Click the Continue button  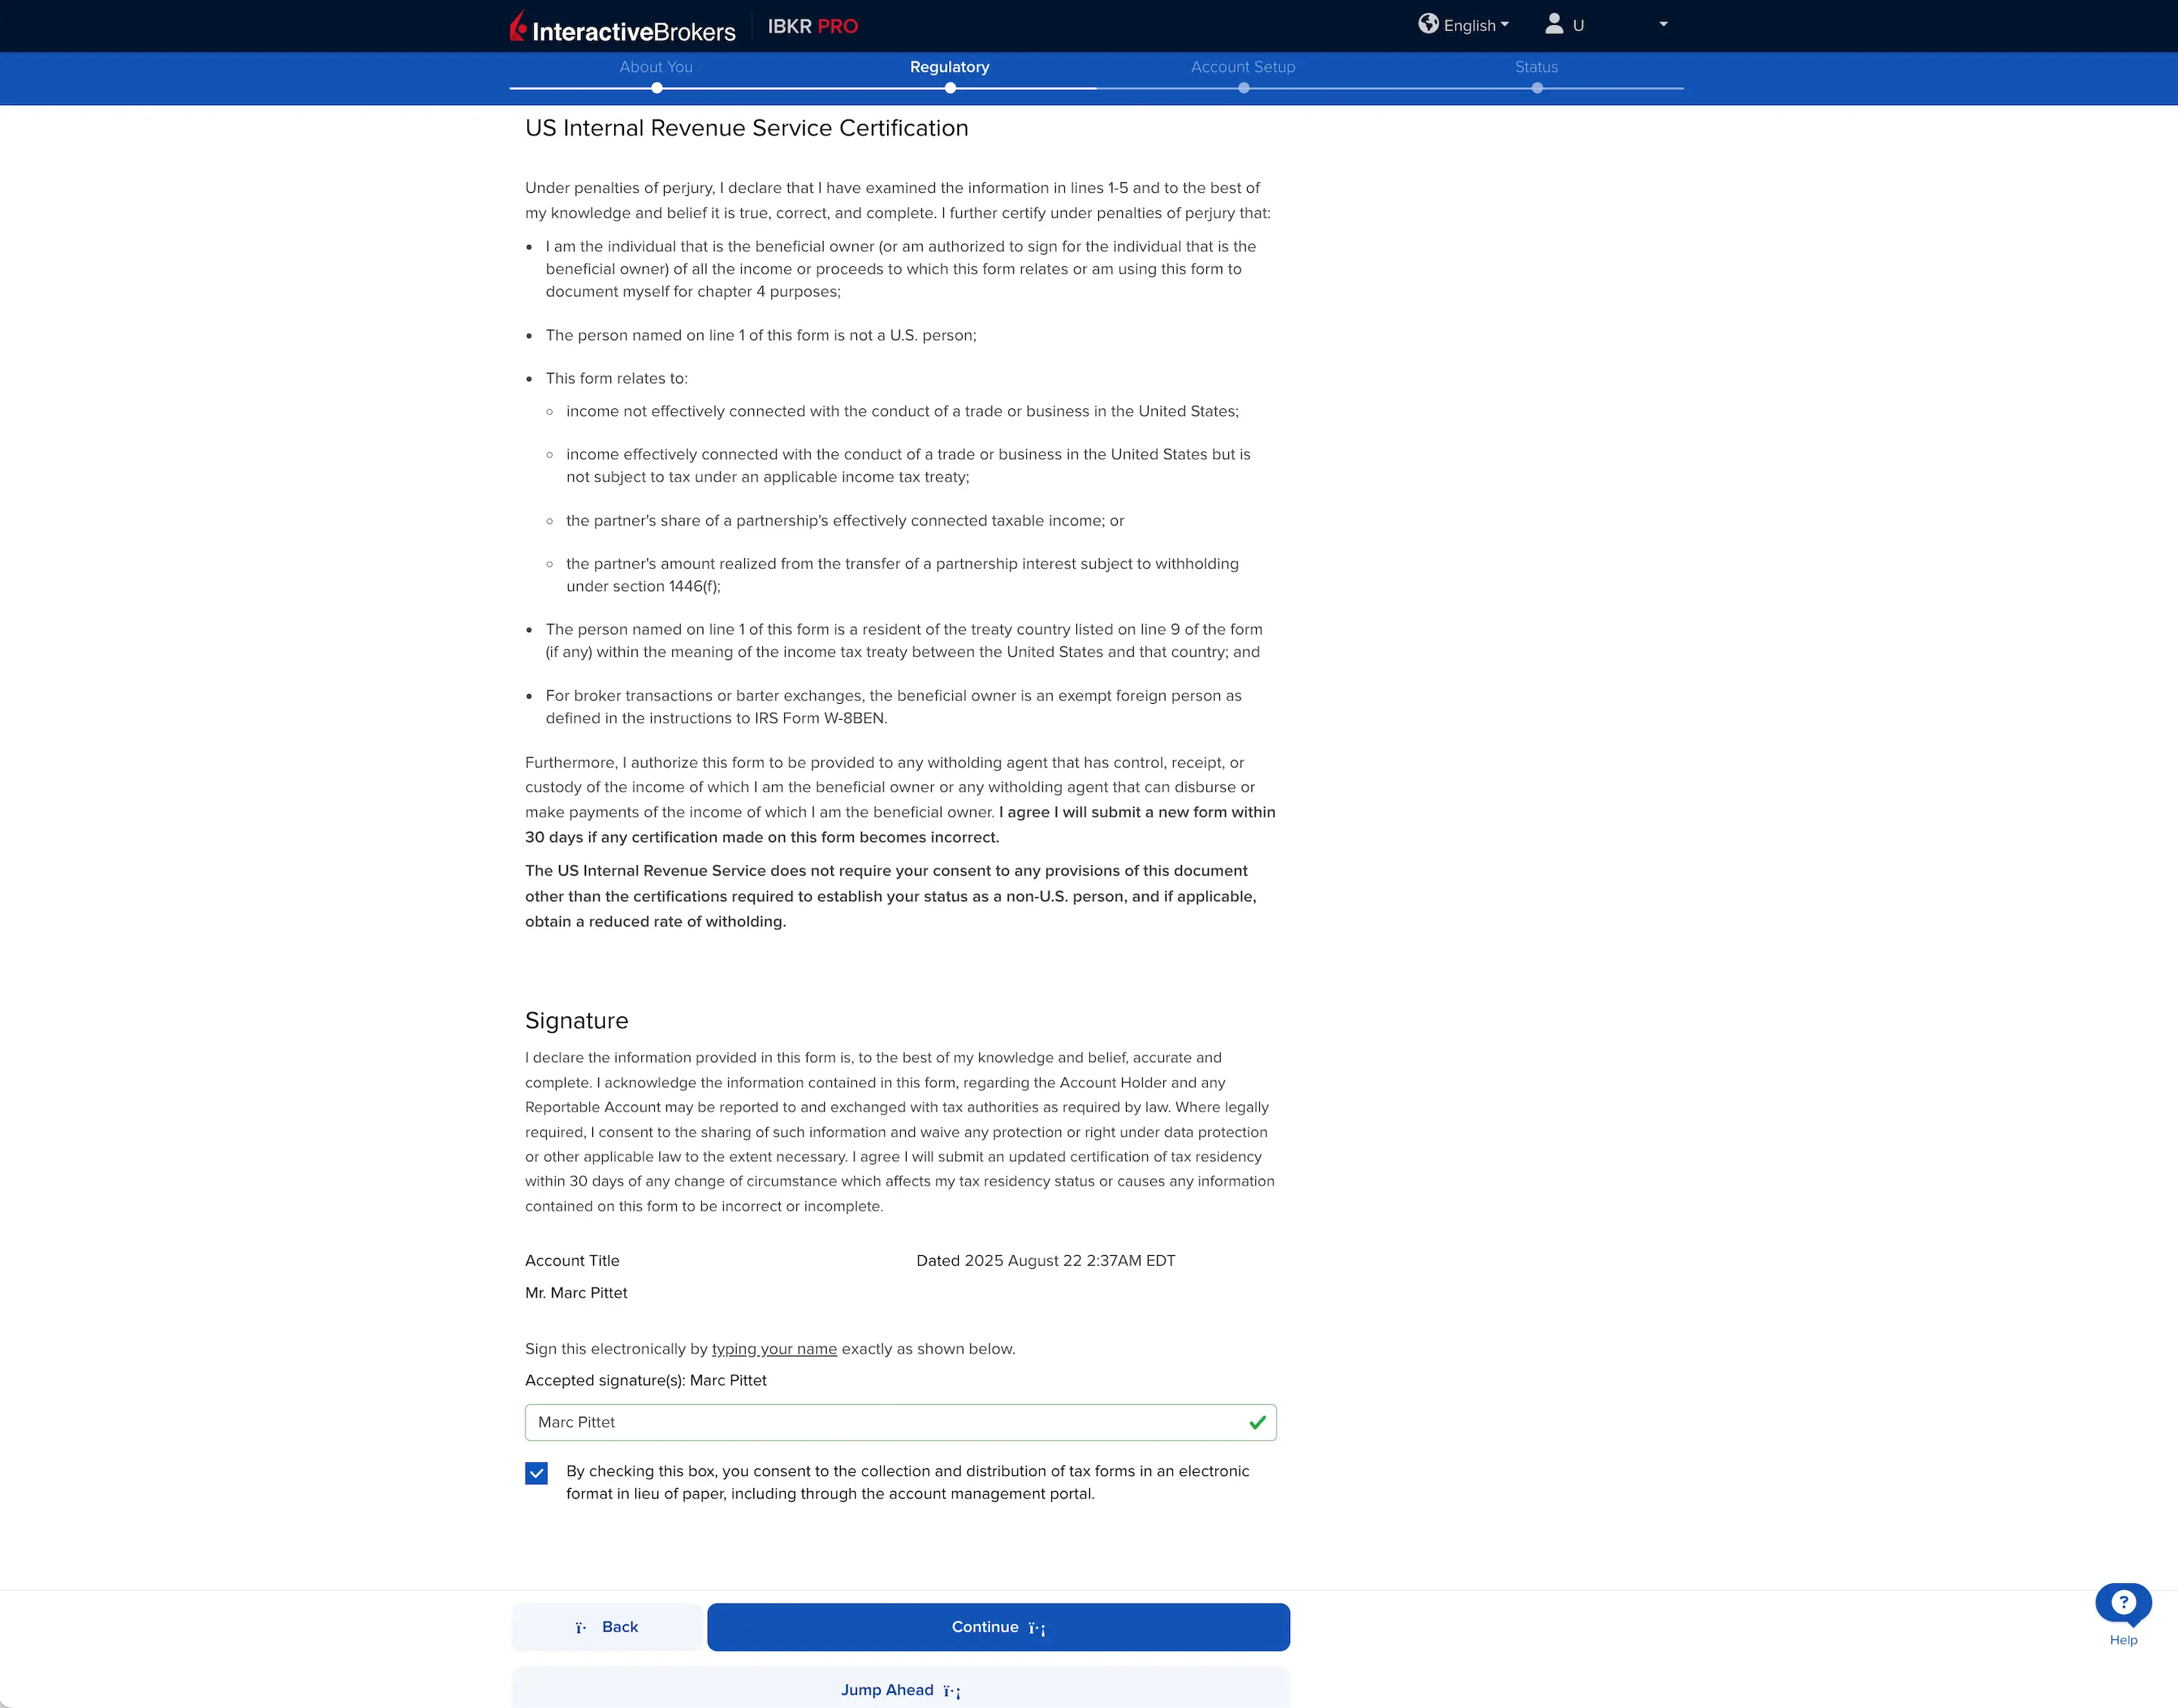click(x=997, y=1626)
